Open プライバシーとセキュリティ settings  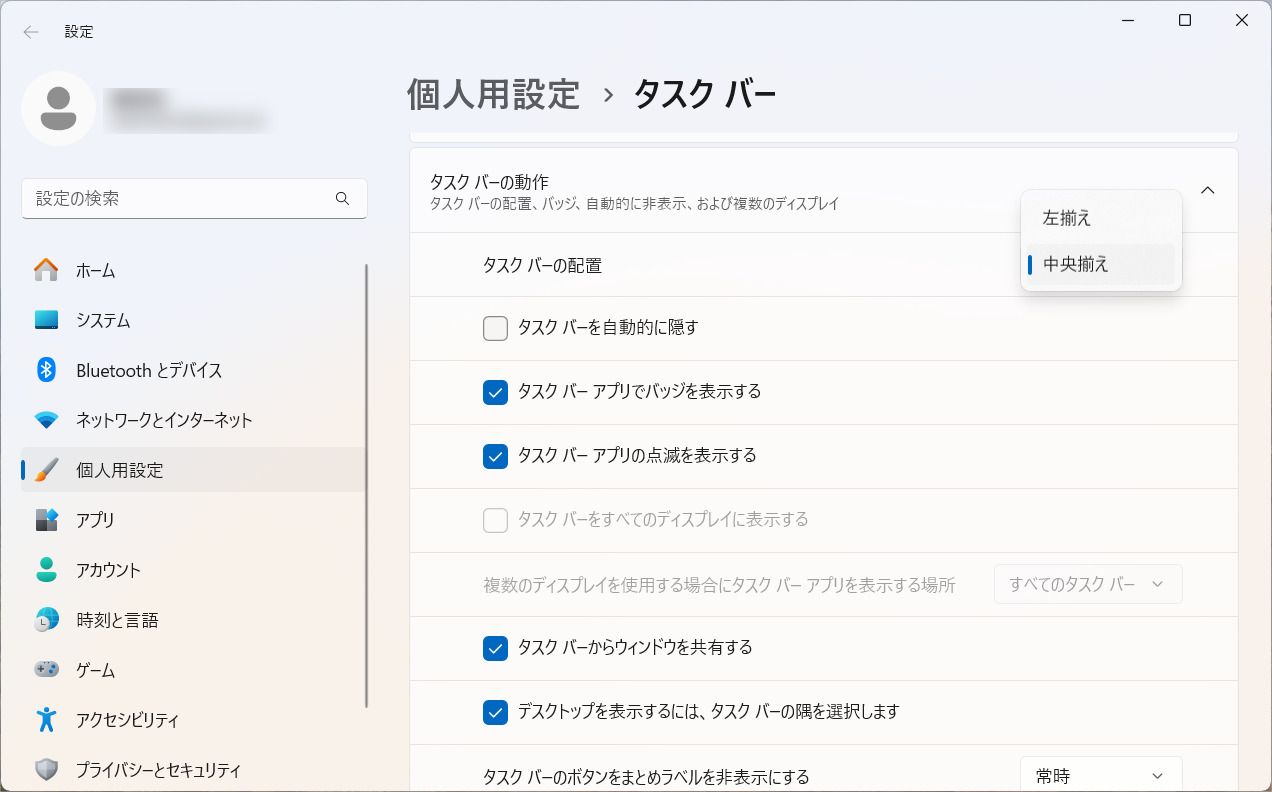(x=193, y=770)
